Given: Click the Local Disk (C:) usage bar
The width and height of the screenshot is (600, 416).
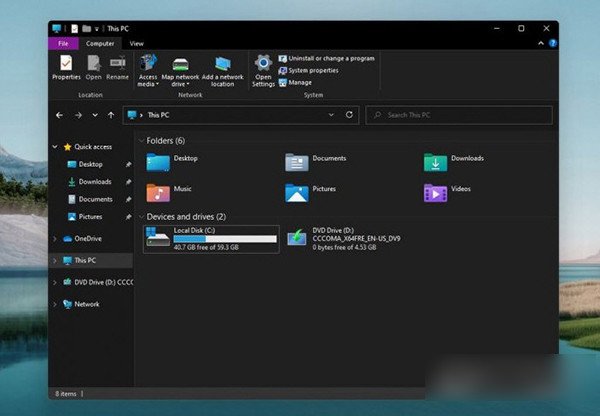Looking at the screenshot, I should 225,240.
